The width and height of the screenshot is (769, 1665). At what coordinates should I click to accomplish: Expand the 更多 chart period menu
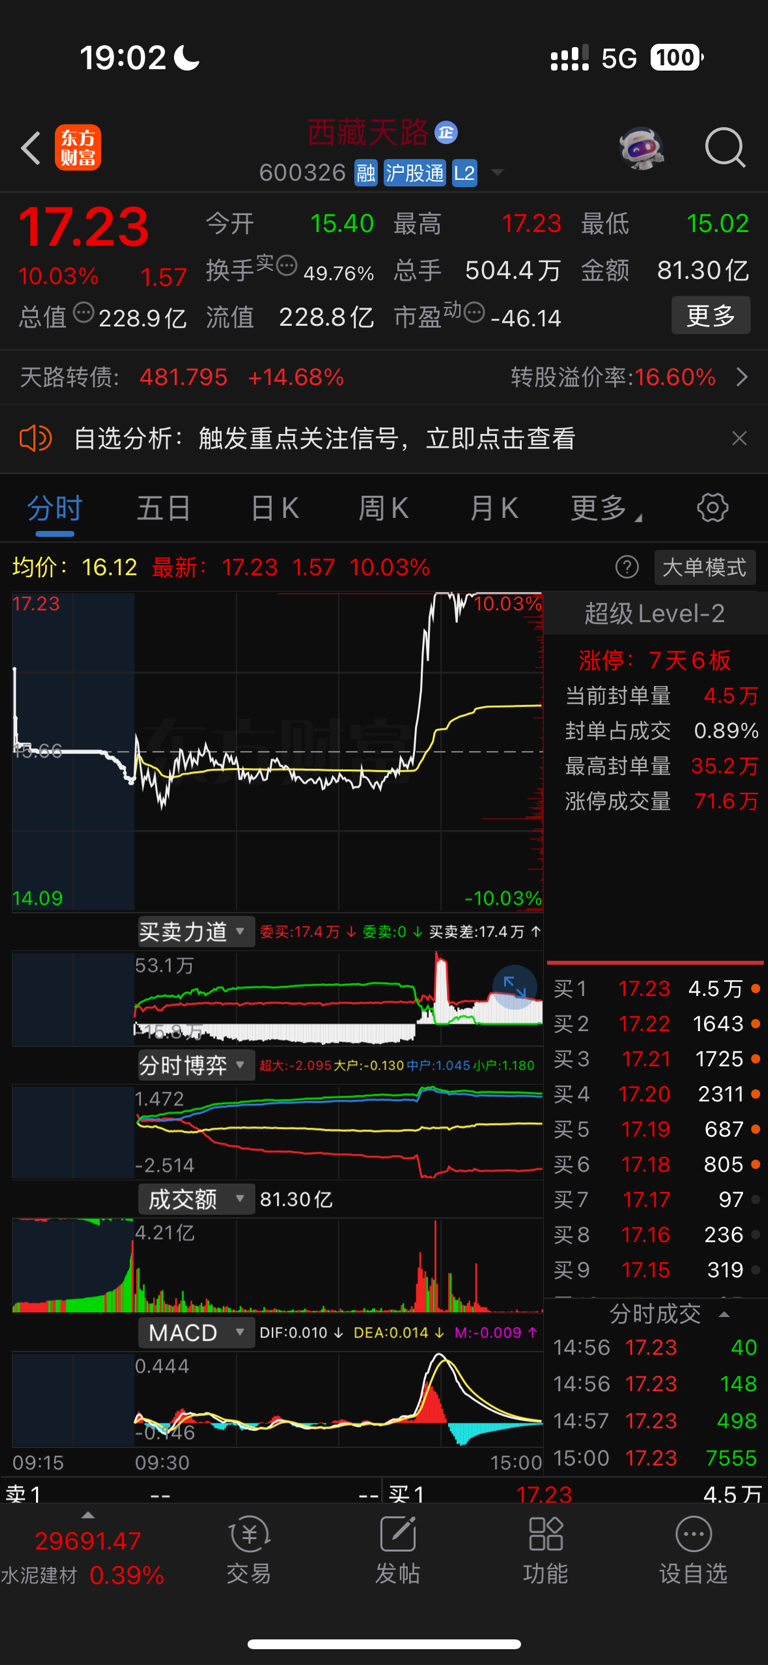(605, 508)
